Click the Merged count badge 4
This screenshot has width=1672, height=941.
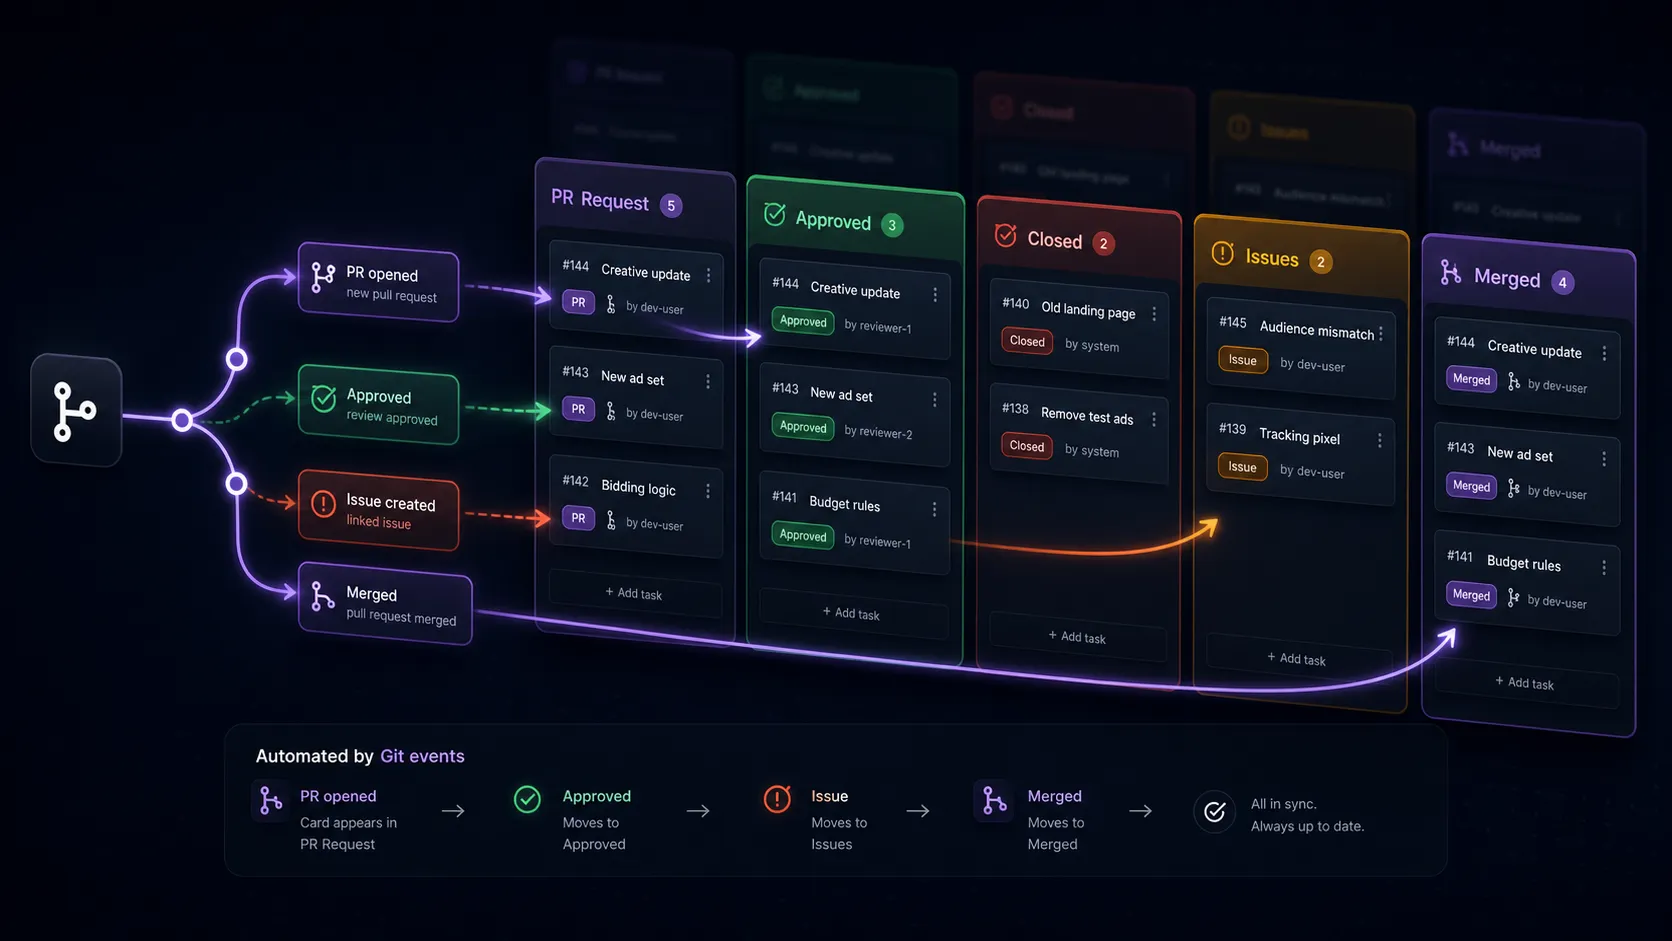pos(1563,283)
